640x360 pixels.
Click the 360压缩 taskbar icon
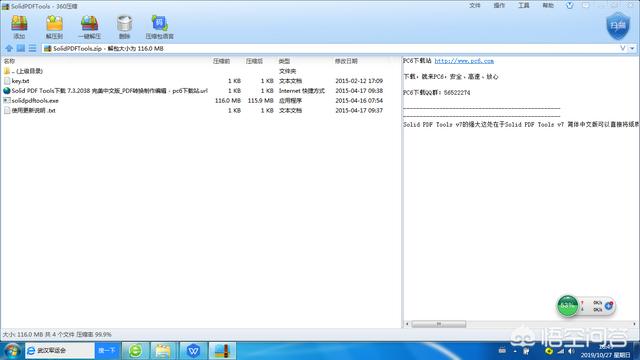[222, 351]
